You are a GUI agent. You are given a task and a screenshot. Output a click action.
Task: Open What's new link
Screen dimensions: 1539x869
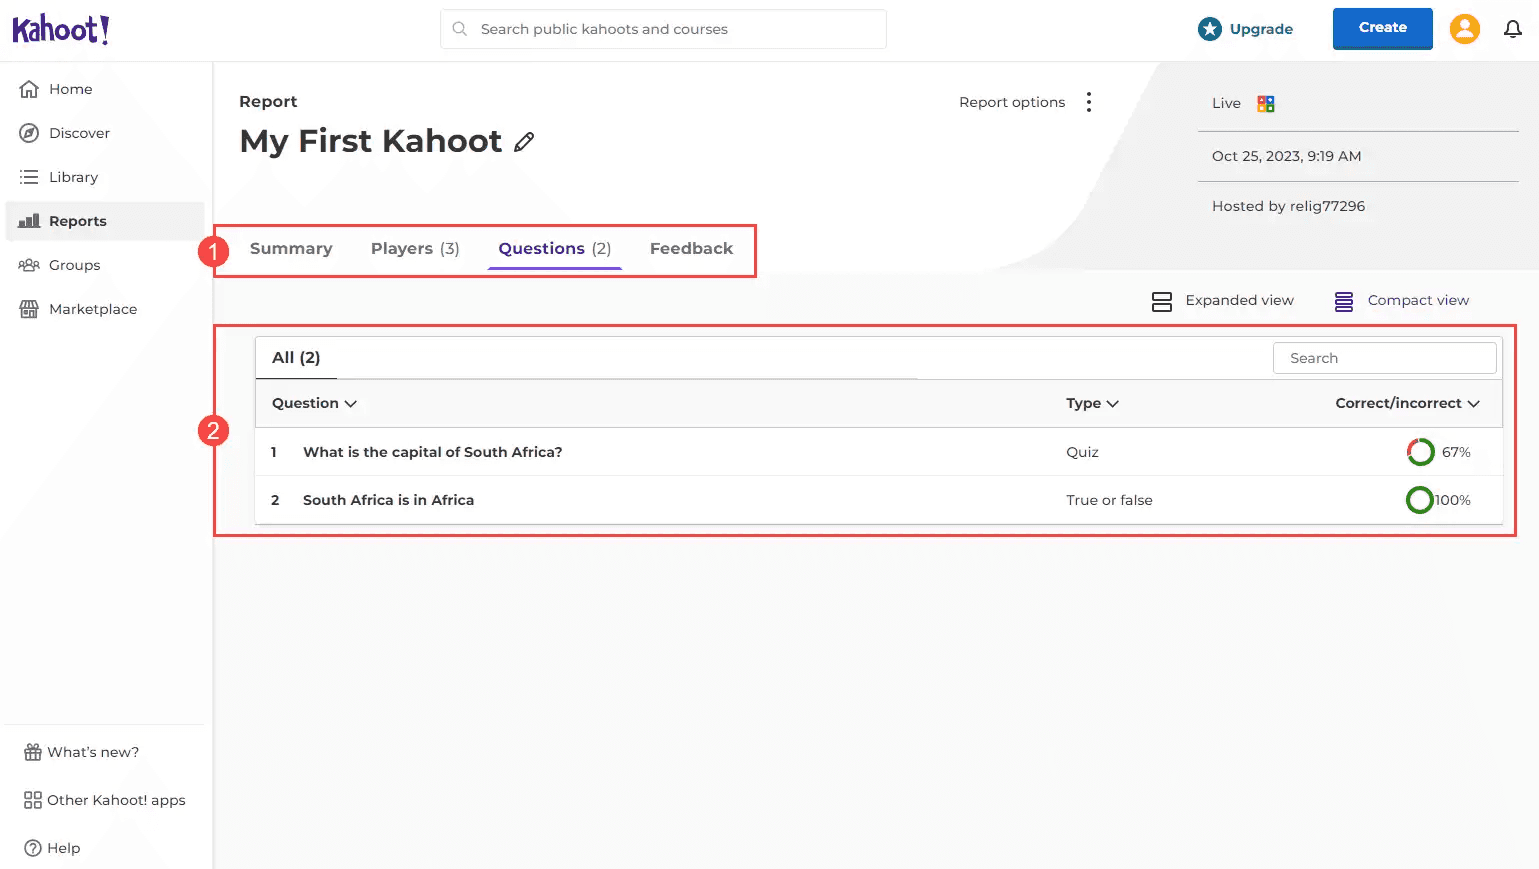coord(82,752)
